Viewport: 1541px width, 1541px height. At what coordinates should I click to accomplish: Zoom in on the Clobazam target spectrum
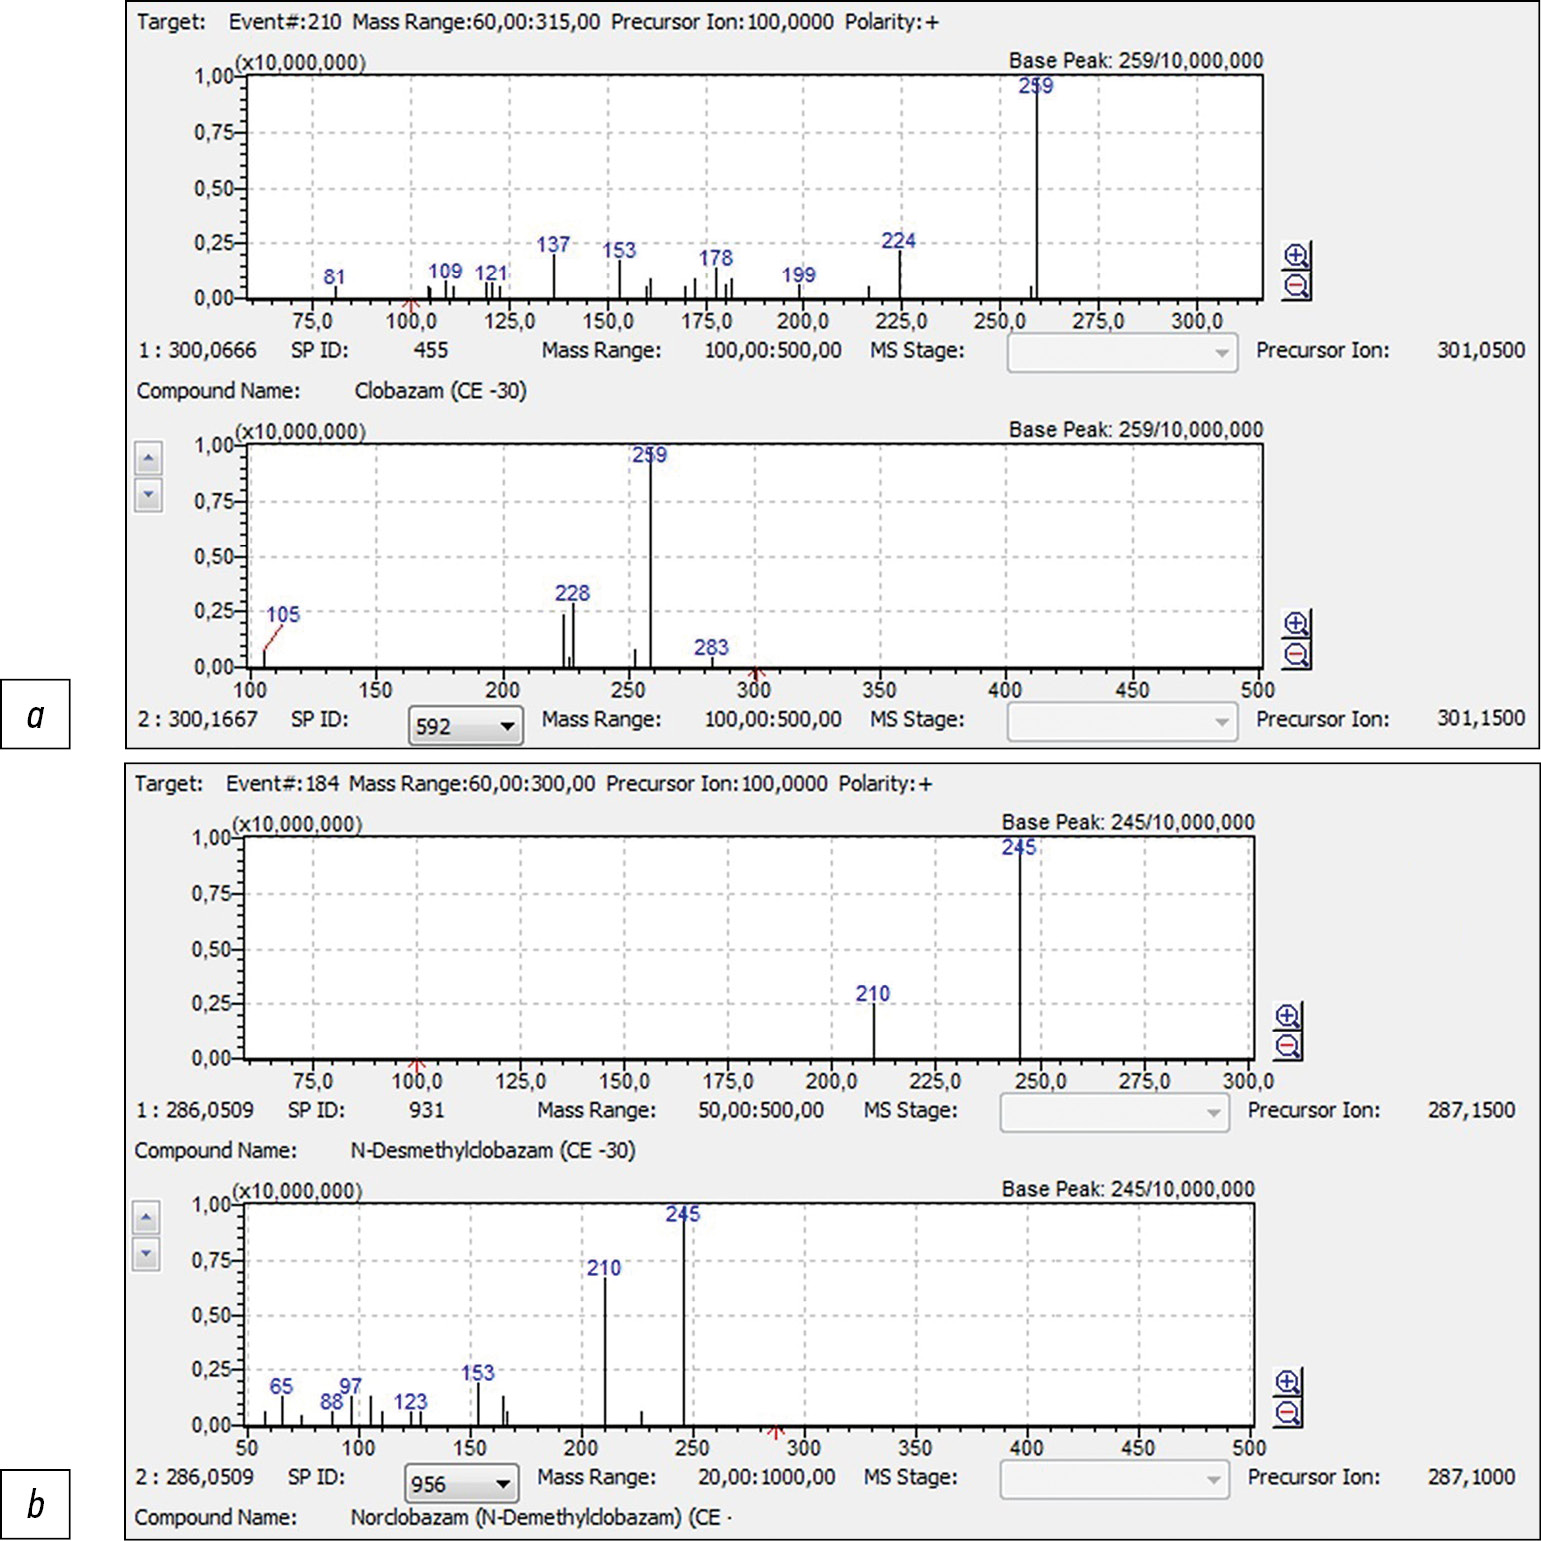pos(1296,256)
